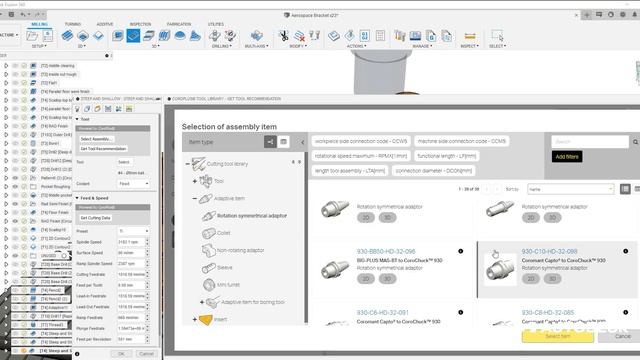Click the search magnifier icon
640x360 pixels.
pos(635,142)
